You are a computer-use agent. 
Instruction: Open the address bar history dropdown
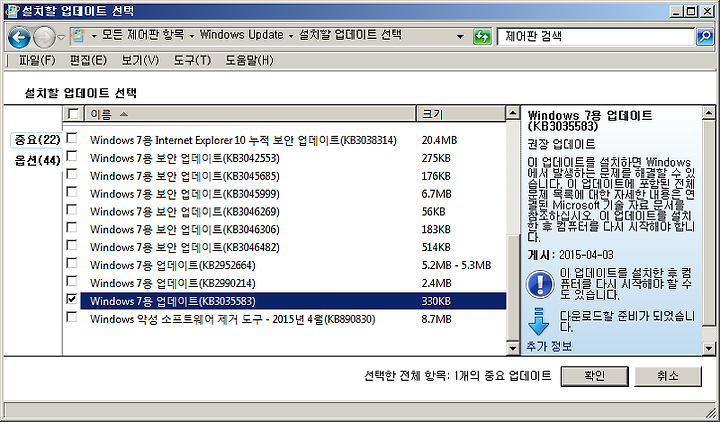pyautogui.click(x=460, y=36)
